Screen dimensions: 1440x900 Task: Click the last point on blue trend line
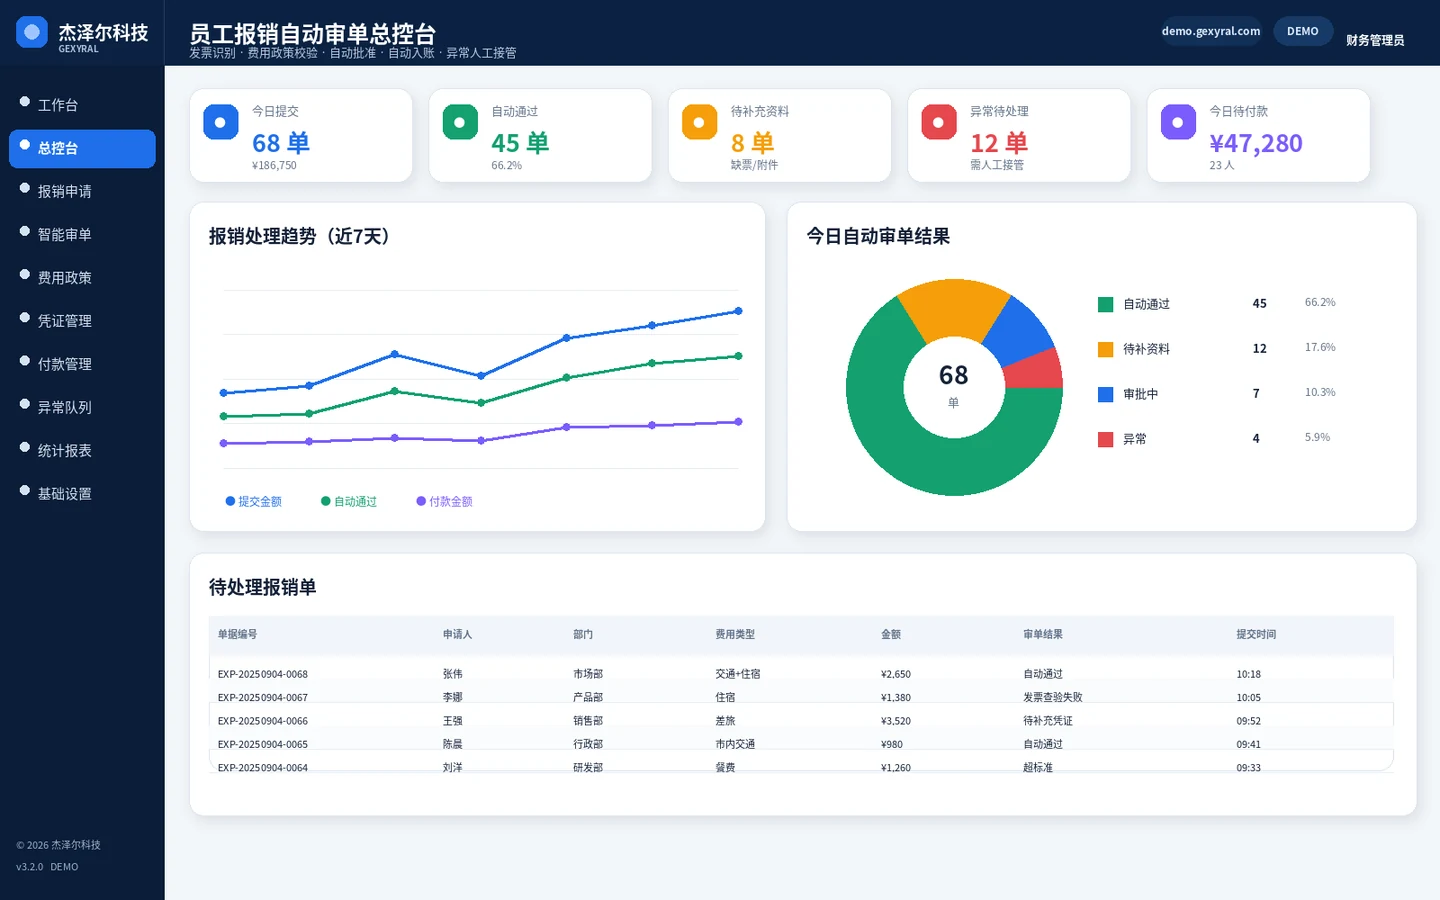coord(738,311)
